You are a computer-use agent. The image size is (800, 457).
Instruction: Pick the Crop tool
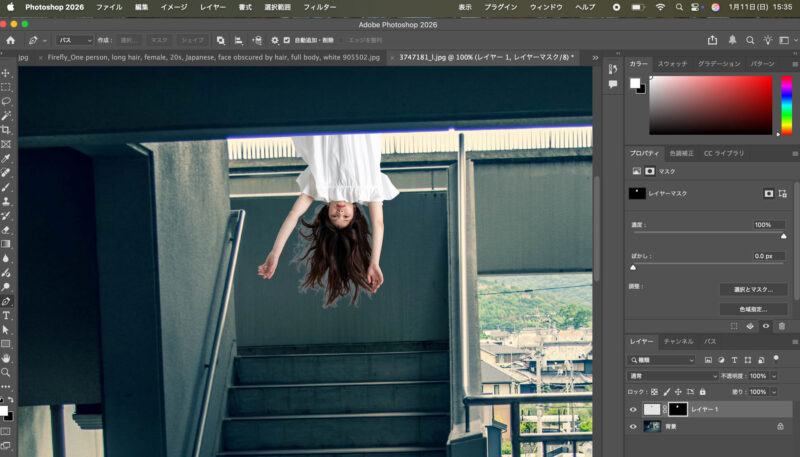click(6, 130)
